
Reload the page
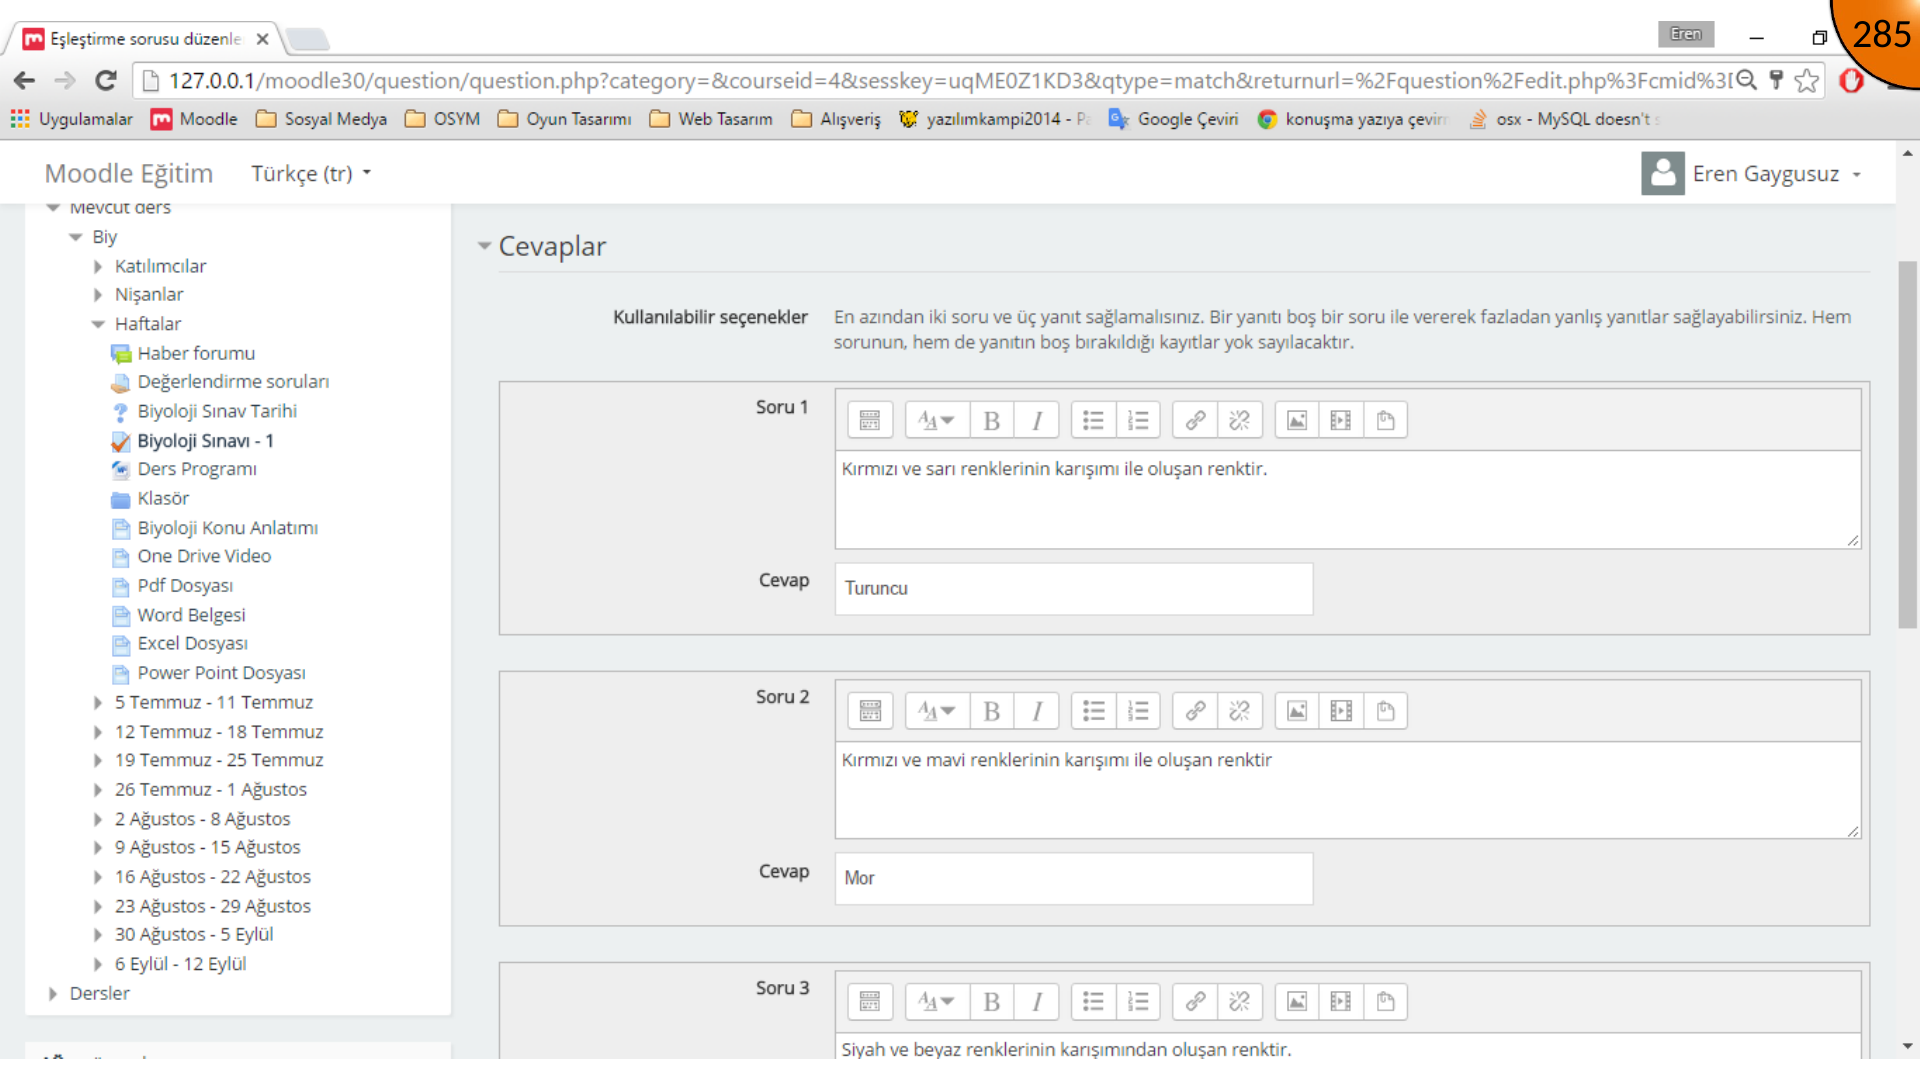point(106,81)
